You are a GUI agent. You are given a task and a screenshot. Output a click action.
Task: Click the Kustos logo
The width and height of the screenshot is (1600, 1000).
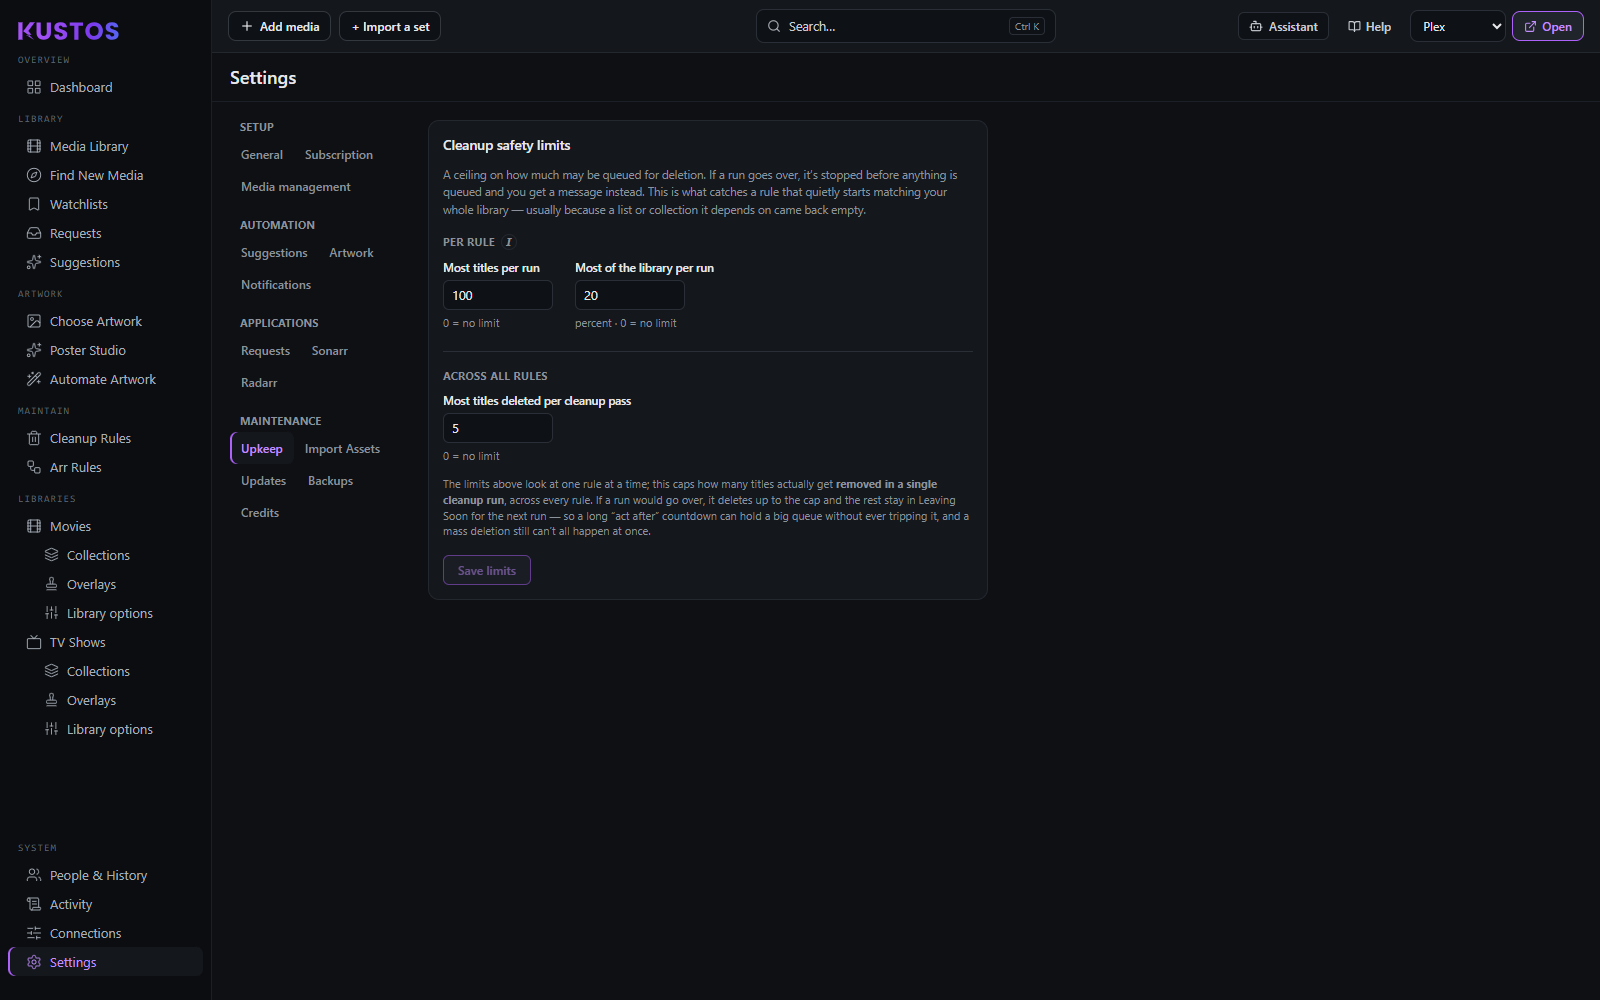tap(68, 31)
